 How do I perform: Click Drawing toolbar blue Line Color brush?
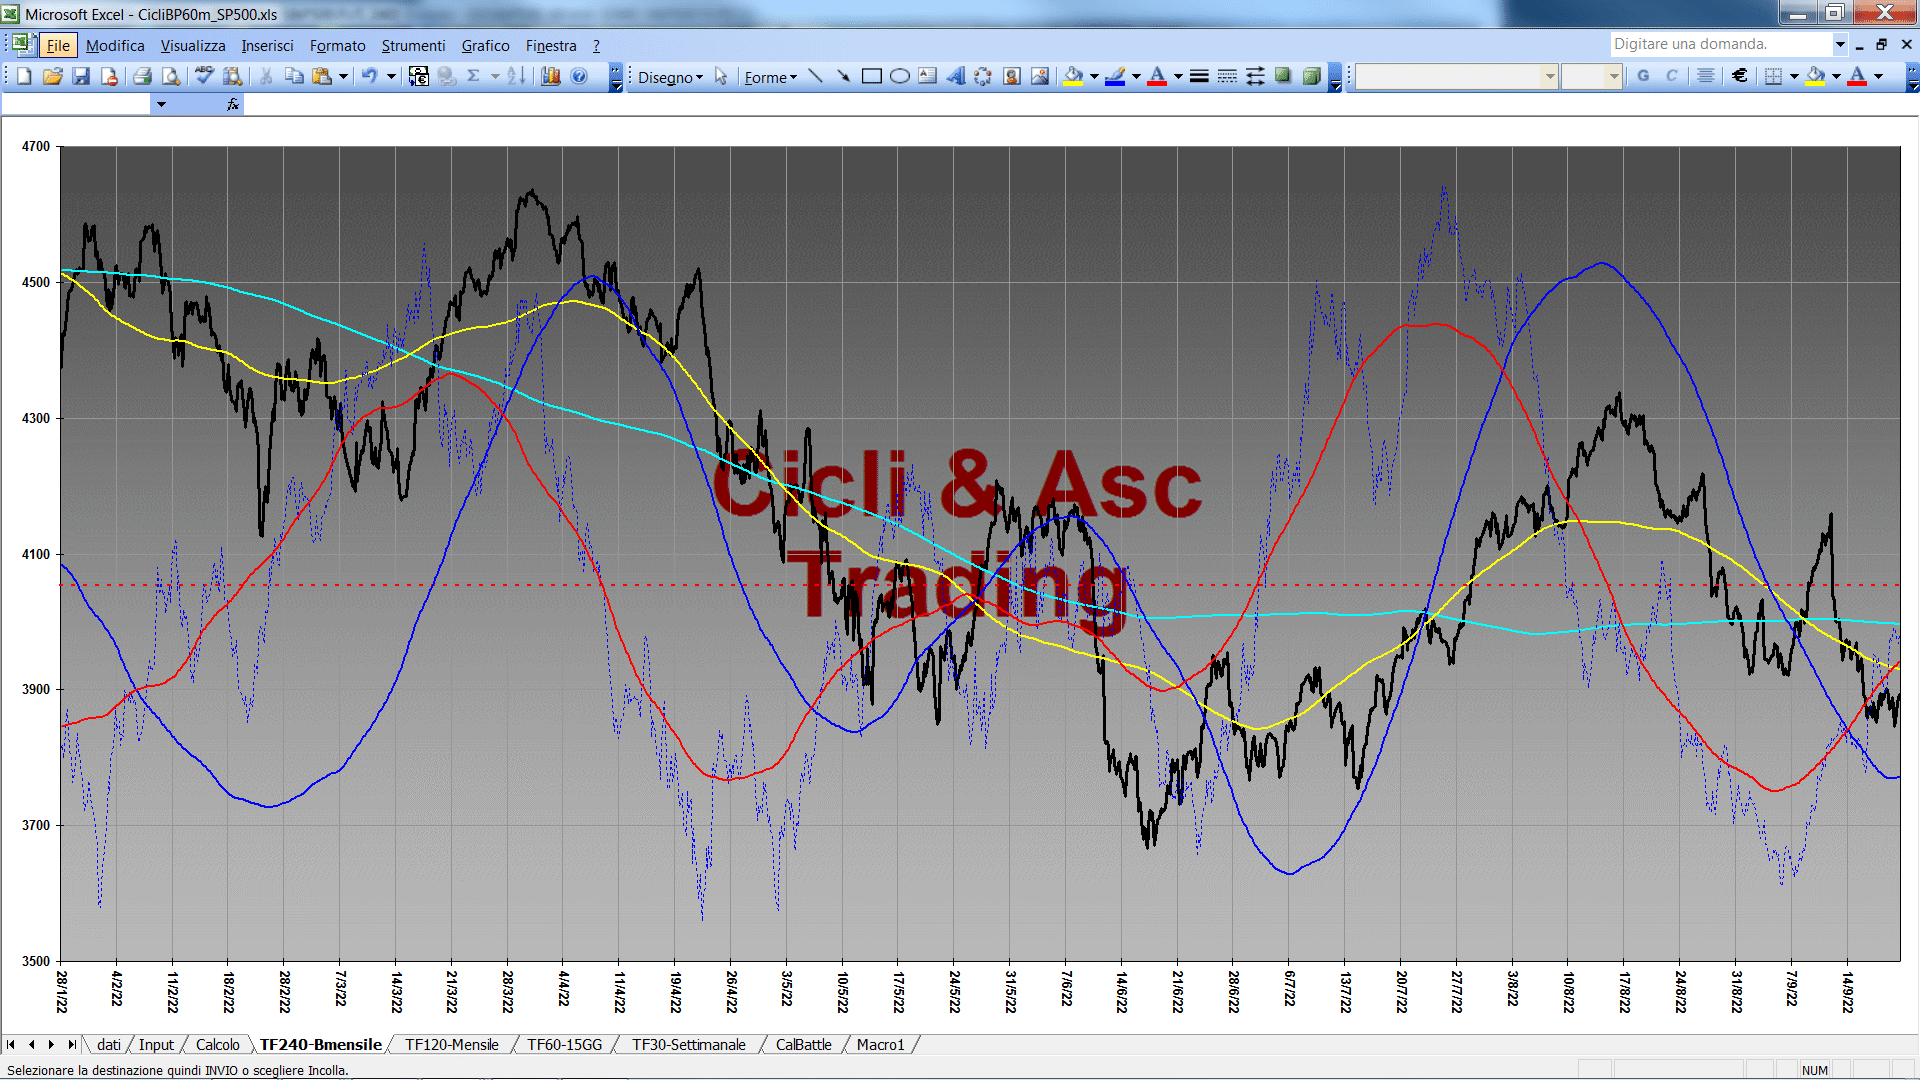click(1115, 76)
